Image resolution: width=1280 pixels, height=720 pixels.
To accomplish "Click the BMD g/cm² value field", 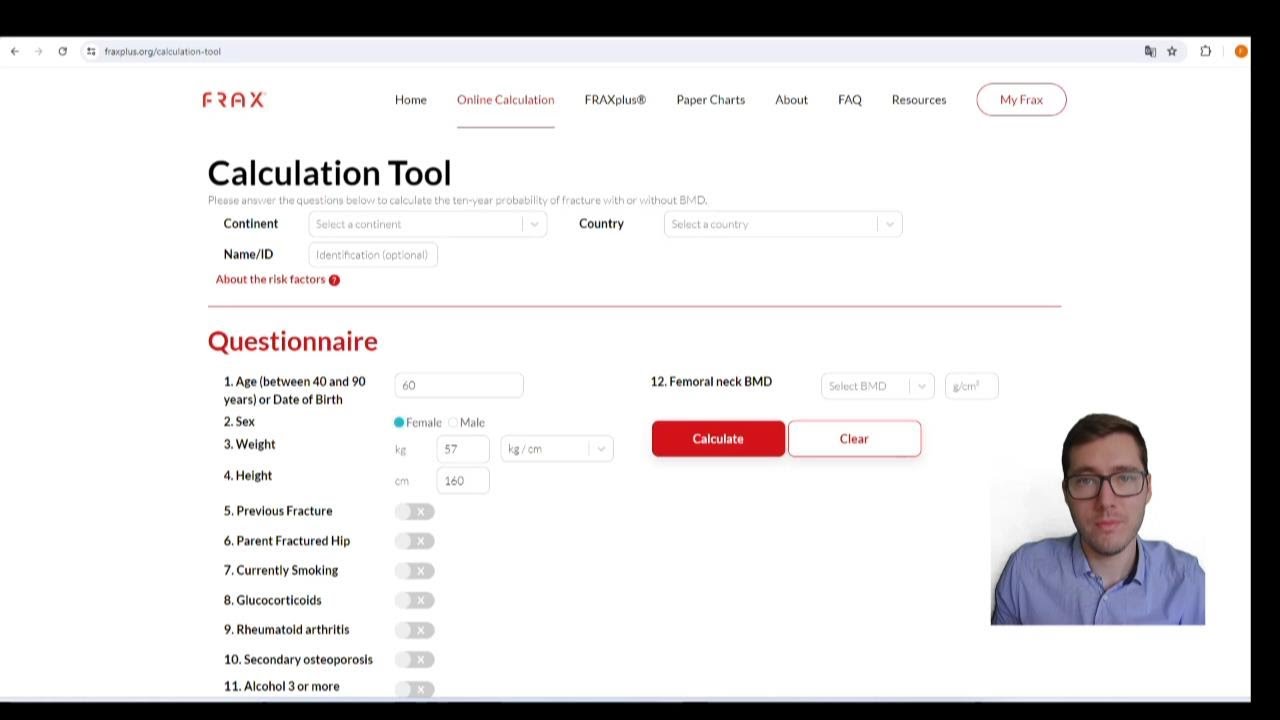I will tap(971, 386).
